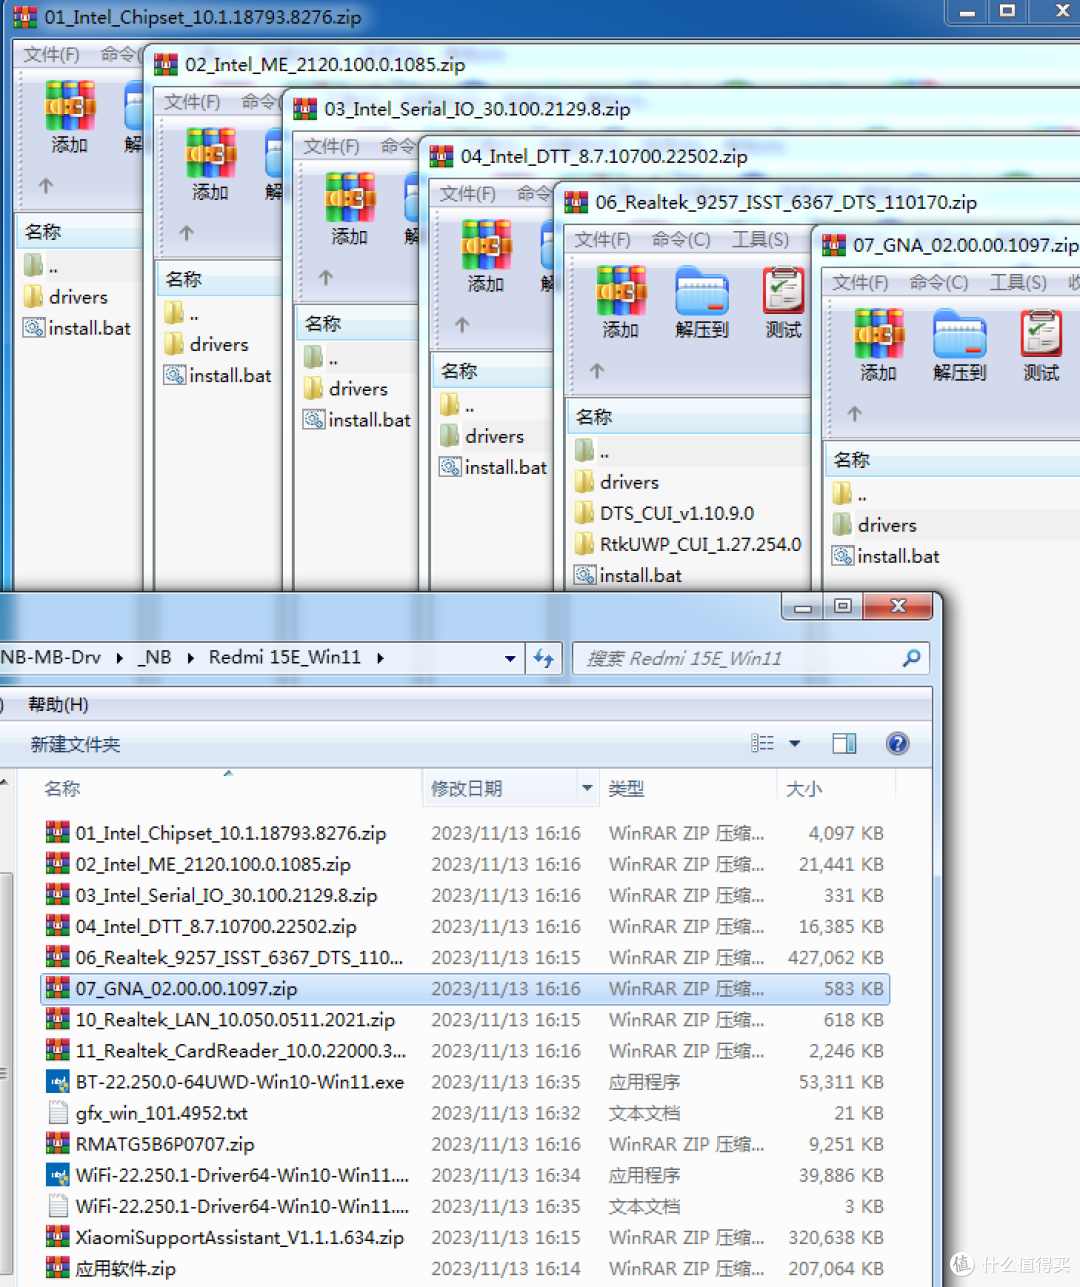
Task: Open Commands menu in 06_Realtek window
Action: point(680,240)
